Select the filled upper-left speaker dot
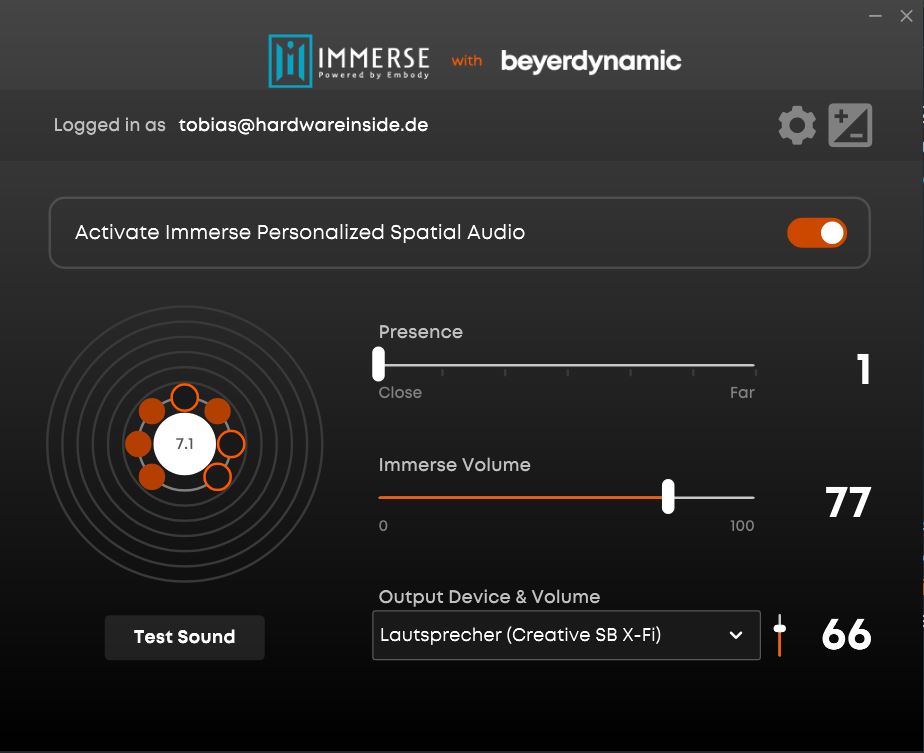The width and height of the screenshot is (924, 753). 151,411
